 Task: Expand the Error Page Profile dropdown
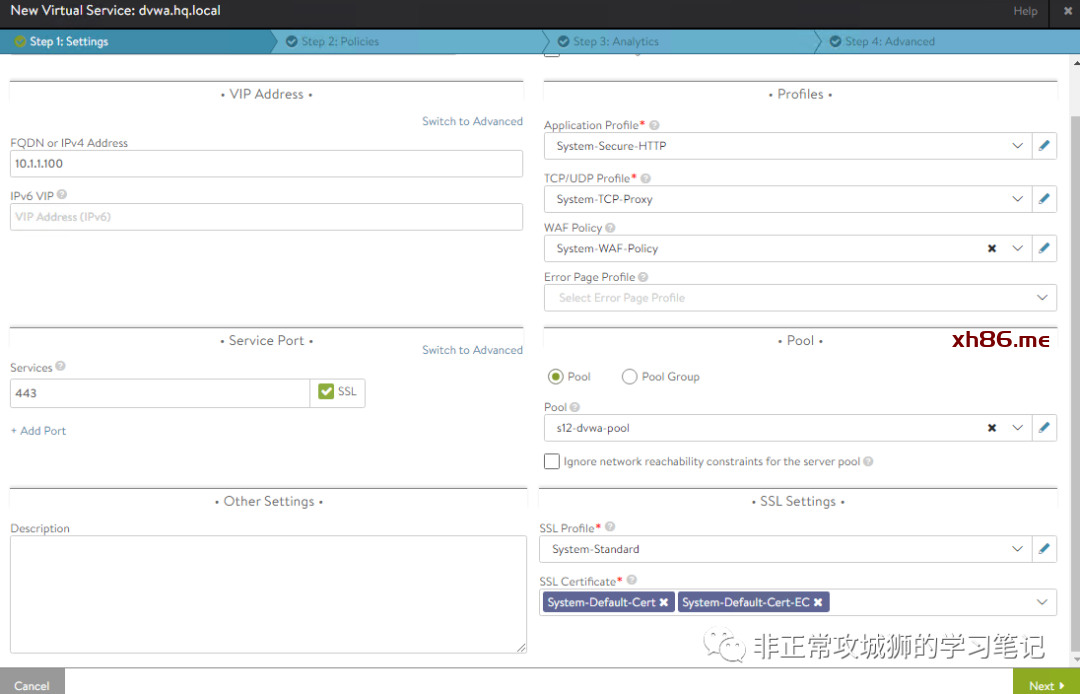tap(1043, 298)
